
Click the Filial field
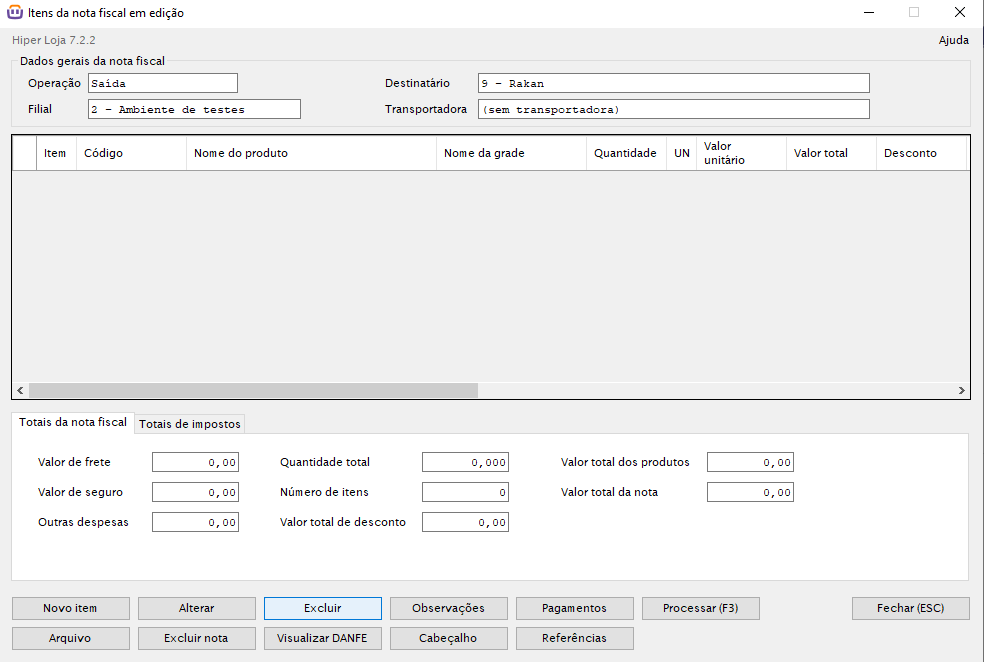pos(194,109)
